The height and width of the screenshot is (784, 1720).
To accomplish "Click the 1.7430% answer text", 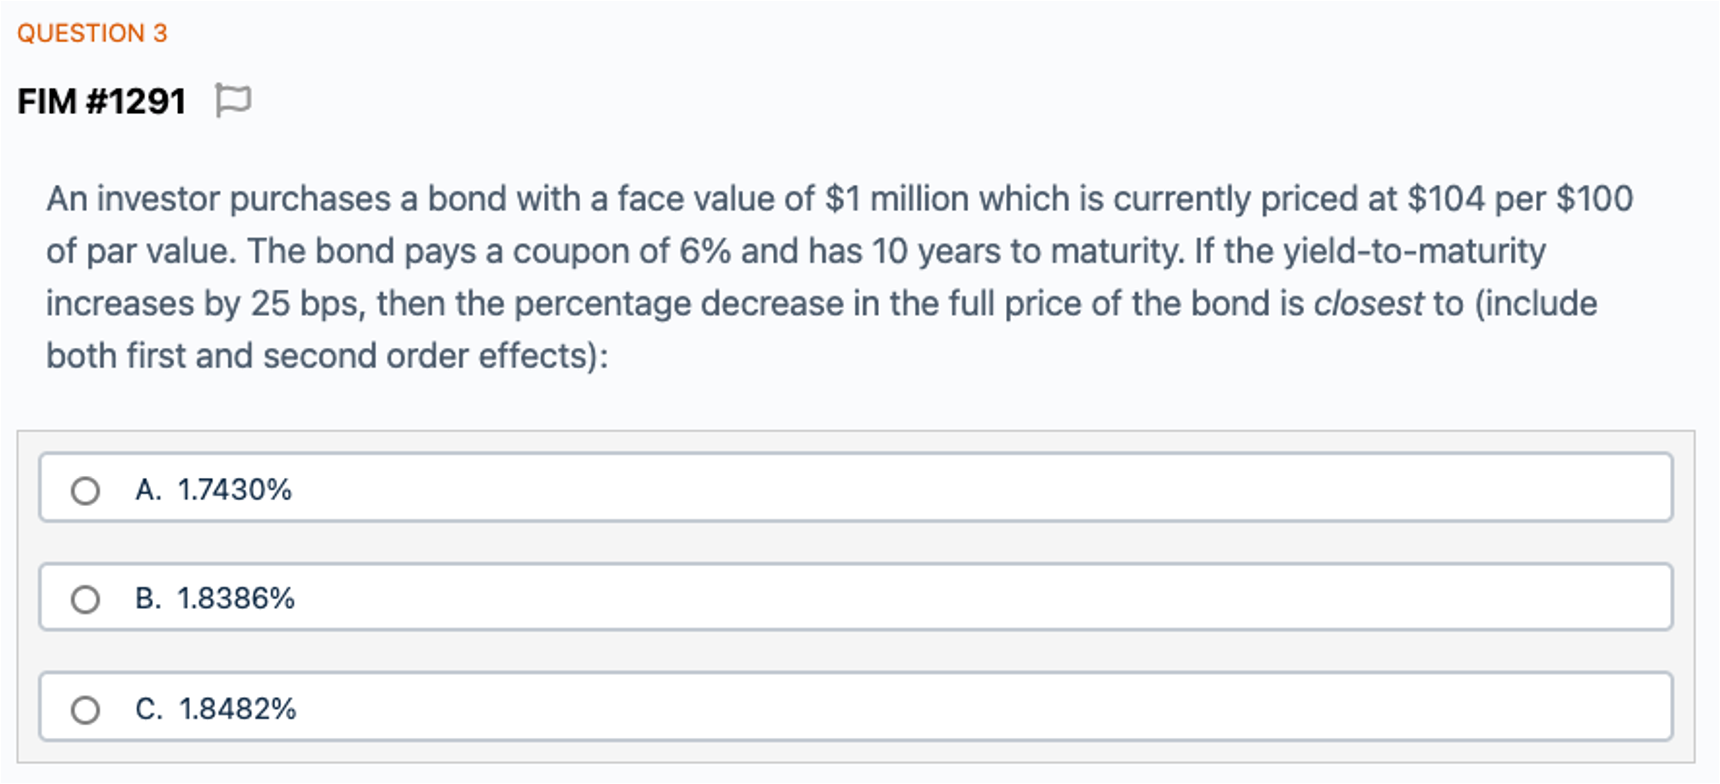I will (235, 489).
